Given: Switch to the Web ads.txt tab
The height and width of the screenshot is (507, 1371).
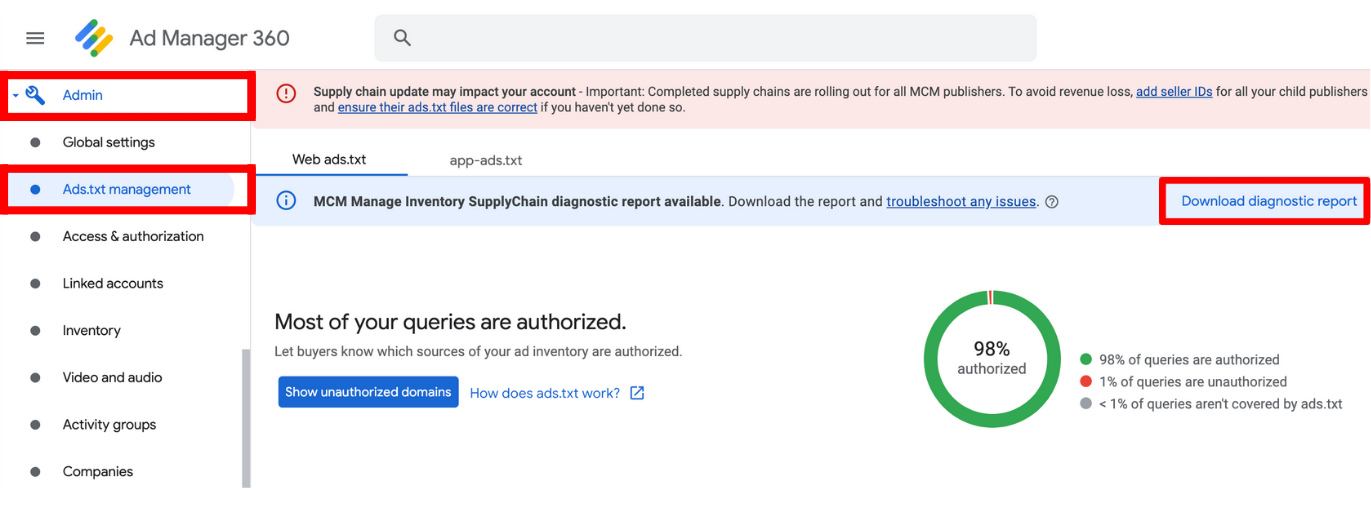Looking at the screenshot, I should pyautogui.click(x=329, y=159).
